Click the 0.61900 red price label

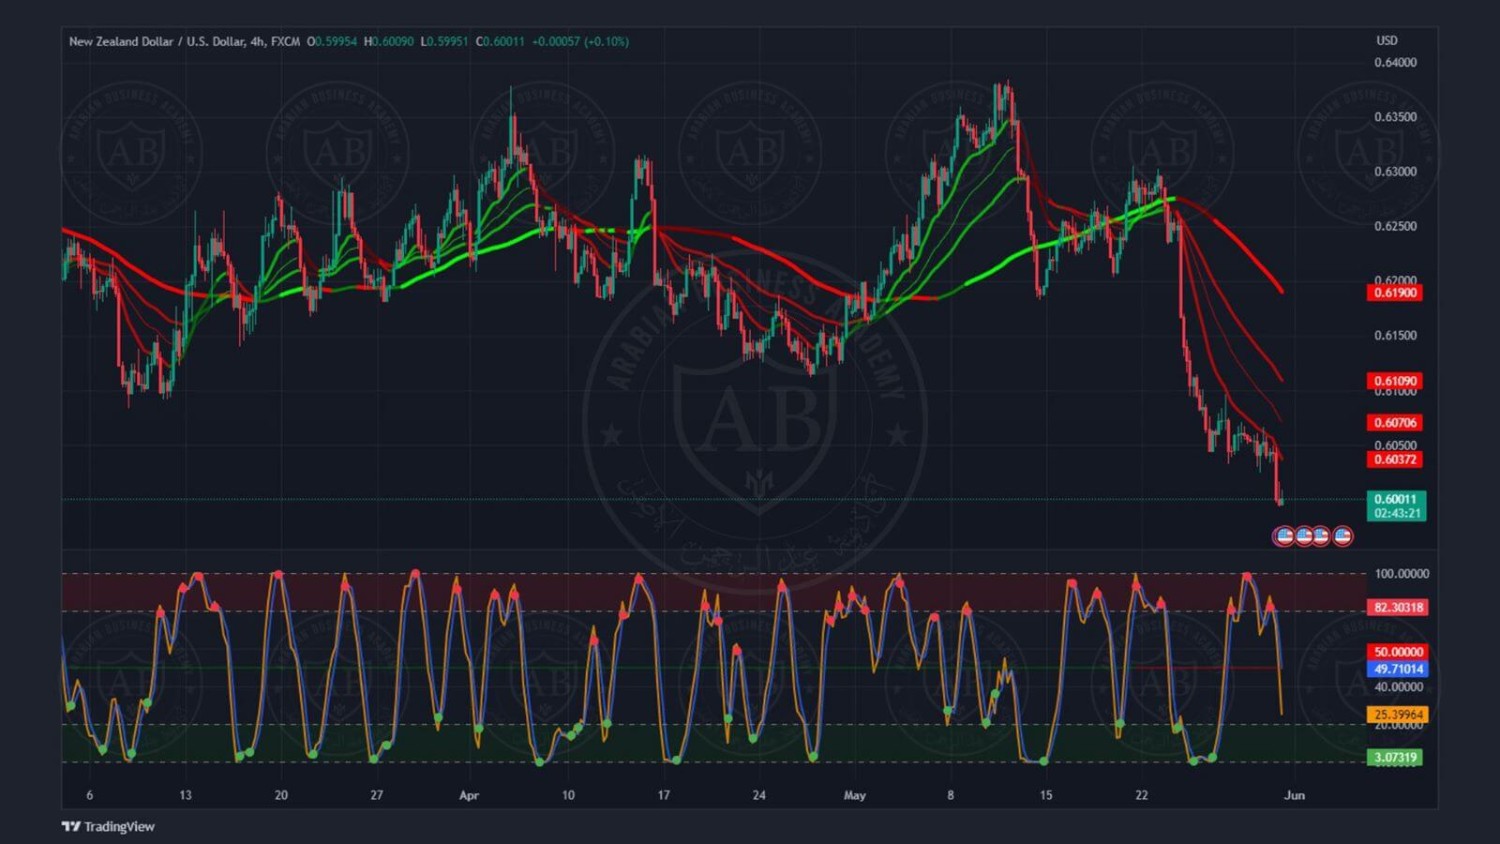[1395, 293]
